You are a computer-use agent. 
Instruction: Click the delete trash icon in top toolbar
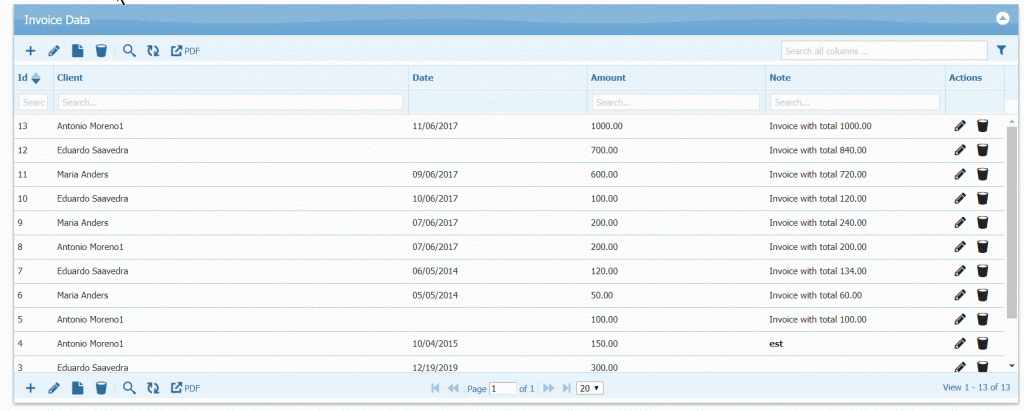(101, 50)
